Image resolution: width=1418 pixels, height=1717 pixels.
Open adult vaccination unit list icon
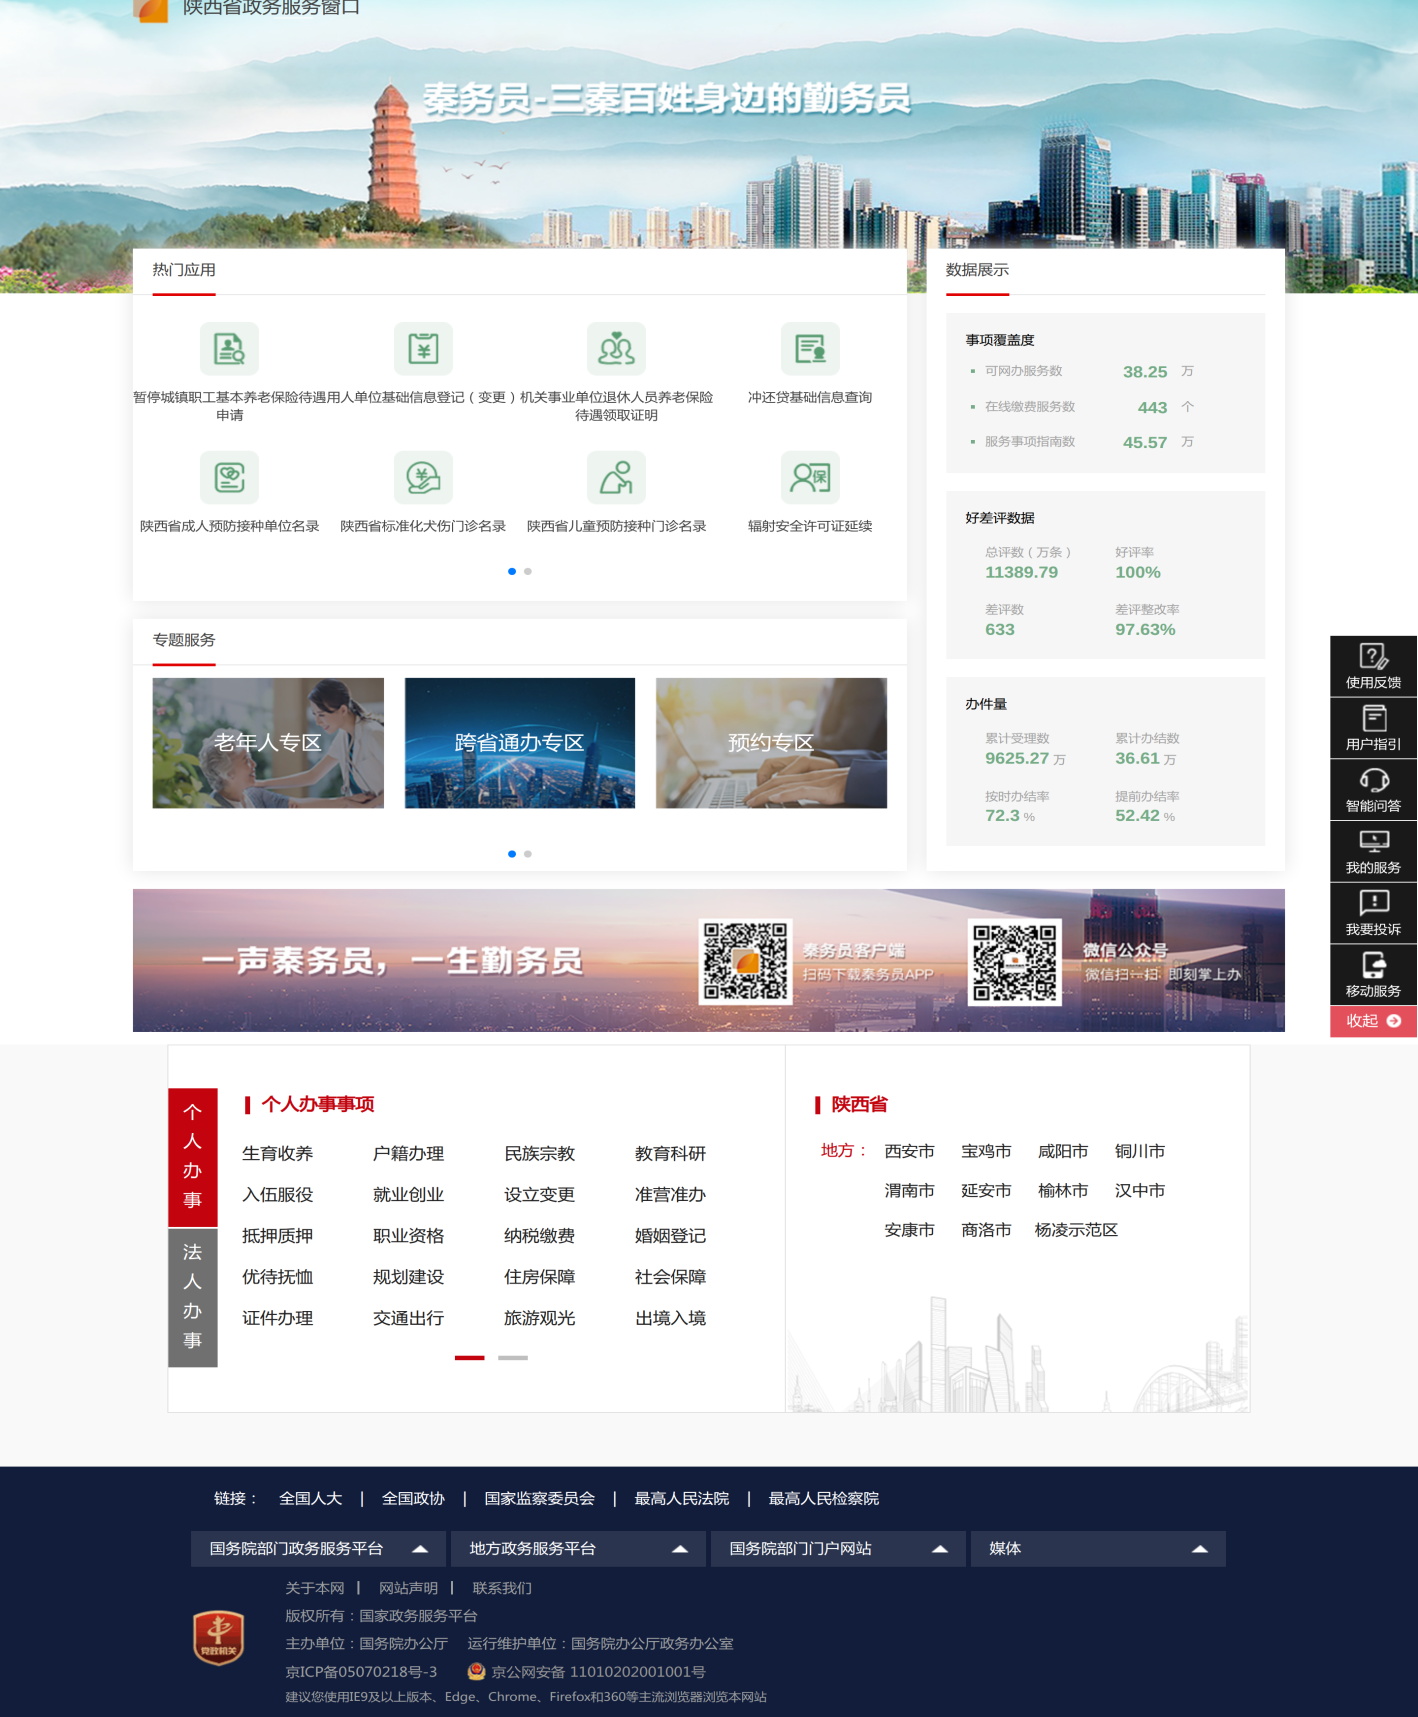(230, 477)
